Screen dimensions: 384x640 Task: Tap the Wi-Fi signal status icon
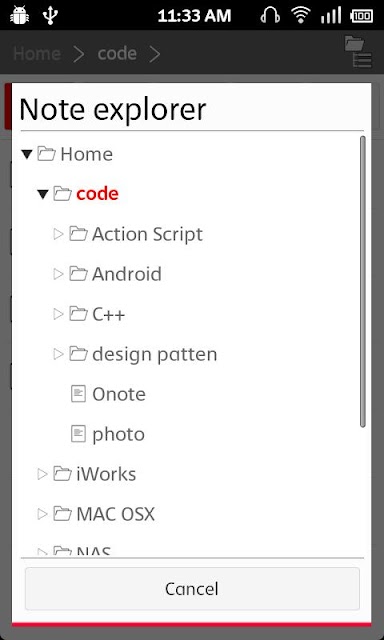coord(301,16)
